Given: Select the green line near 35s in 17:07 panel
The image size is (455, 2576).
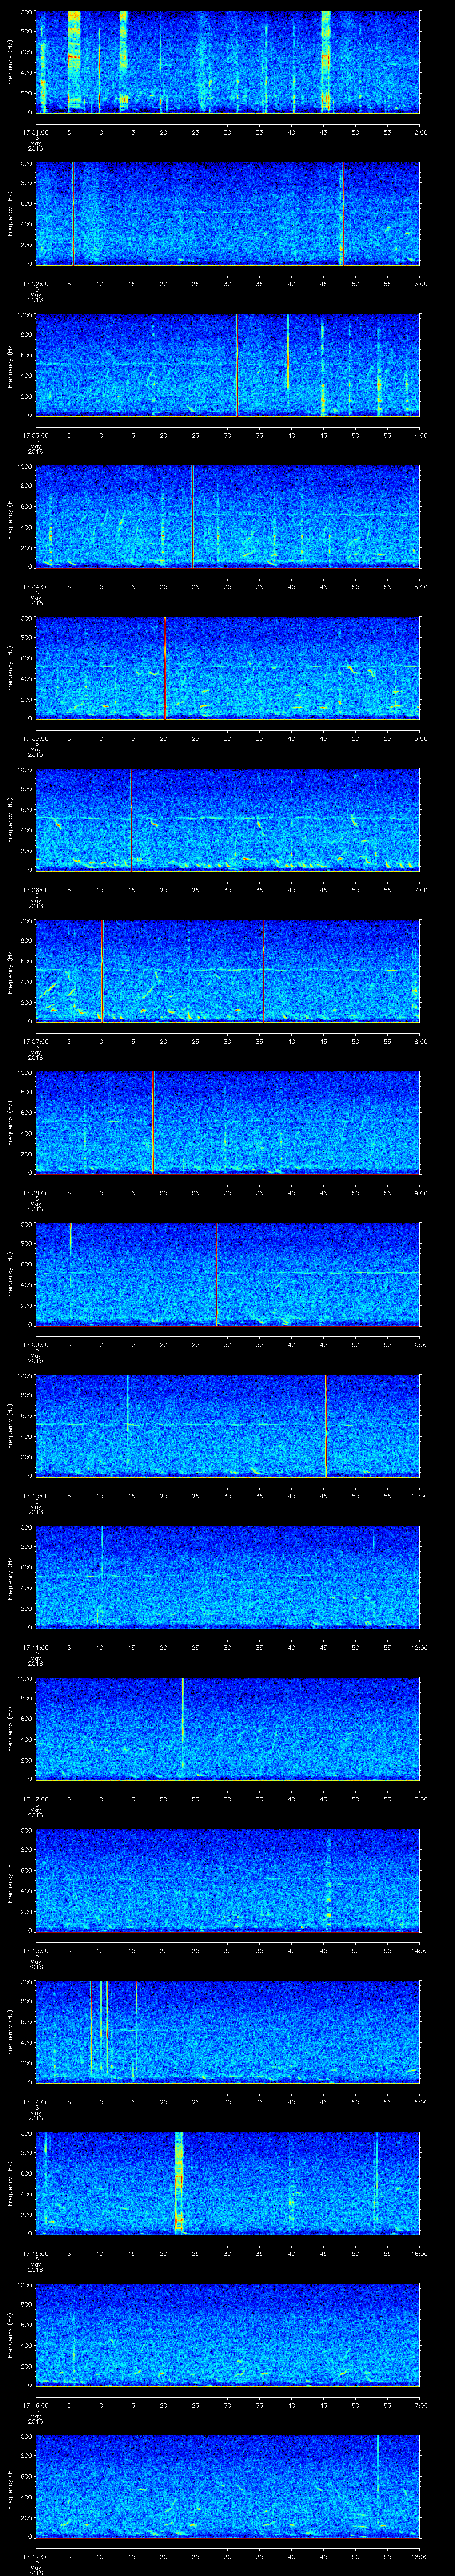Looking at the screenshot, I should (x=263, y=972).
